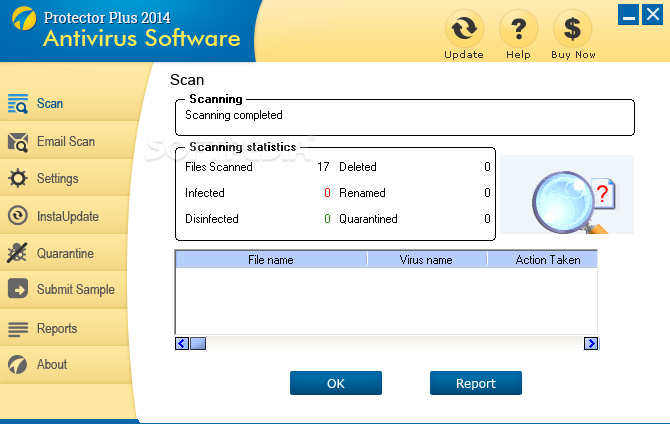The height and width of the screenshot is (424, 670).
Task: Click the About sidebar icon
Action: coord(18,365)
